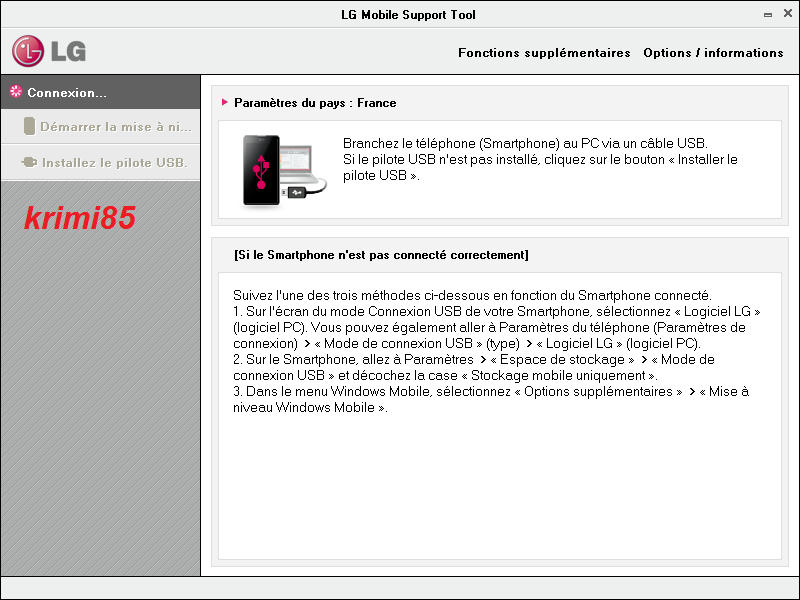Click the Branchez le téléphone instruction text
The height and width of the screenshot is (600, 800).
coord(540,159)
